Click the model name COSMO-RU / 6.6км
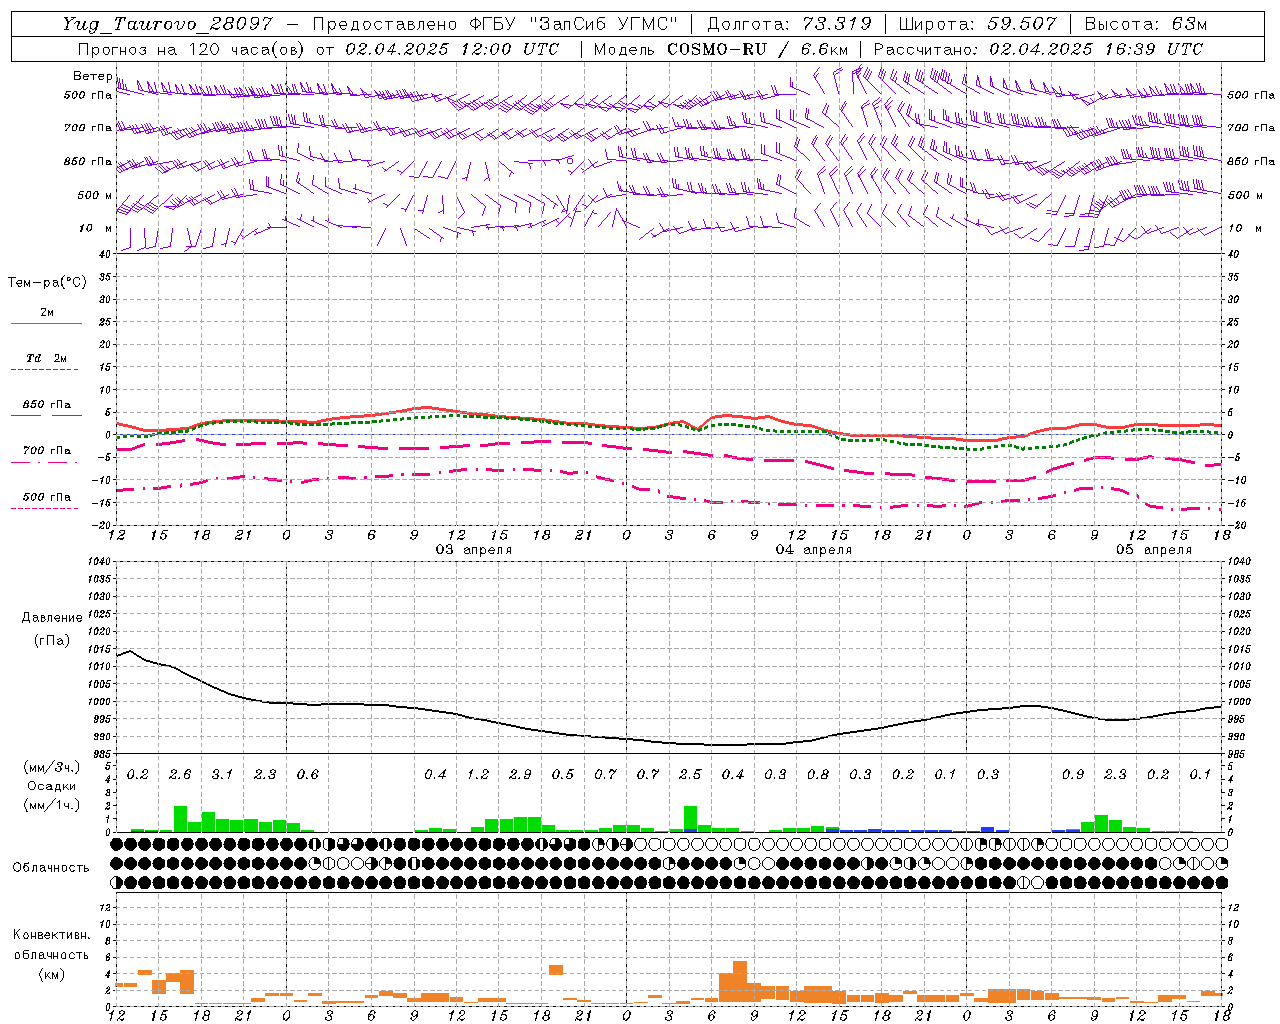 758,49
